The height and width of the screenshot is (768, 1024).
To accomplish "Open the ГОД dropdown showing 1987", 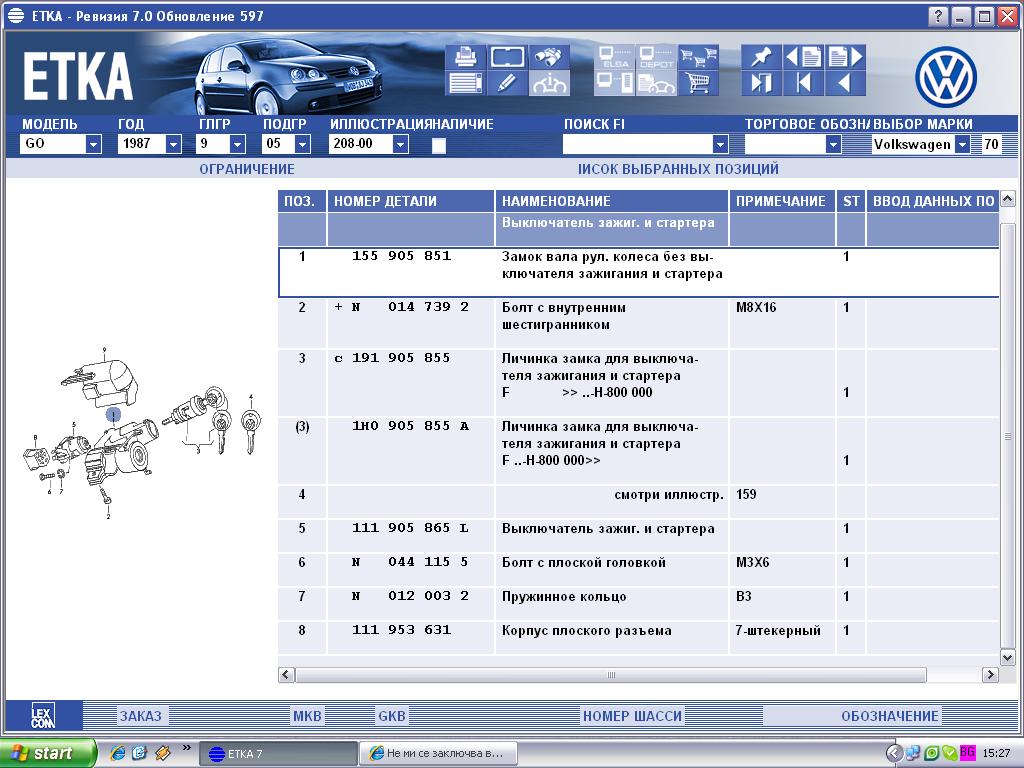I will click(x=173, y=144).
